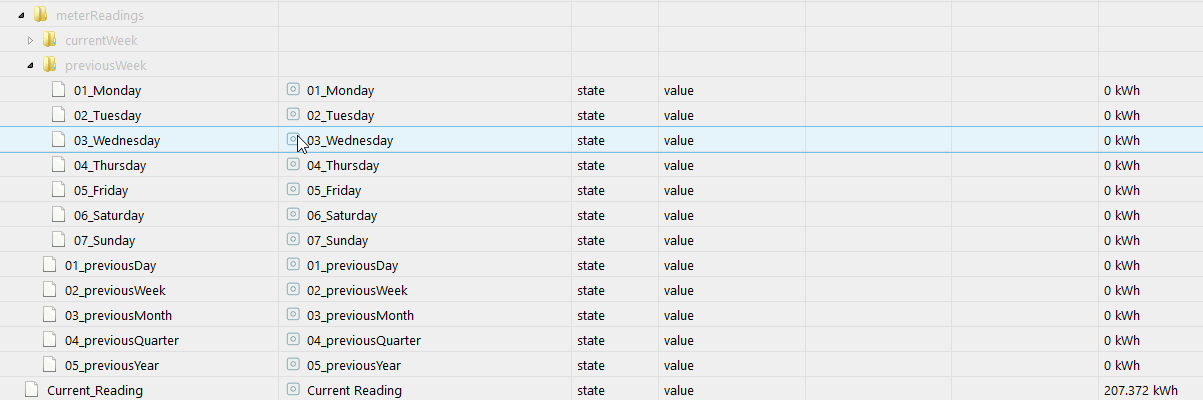The height and width of the screenshot is (400, 1203).
Task: Click the state icon beside 02_Tuesday name
Action: tap(293, 115)
